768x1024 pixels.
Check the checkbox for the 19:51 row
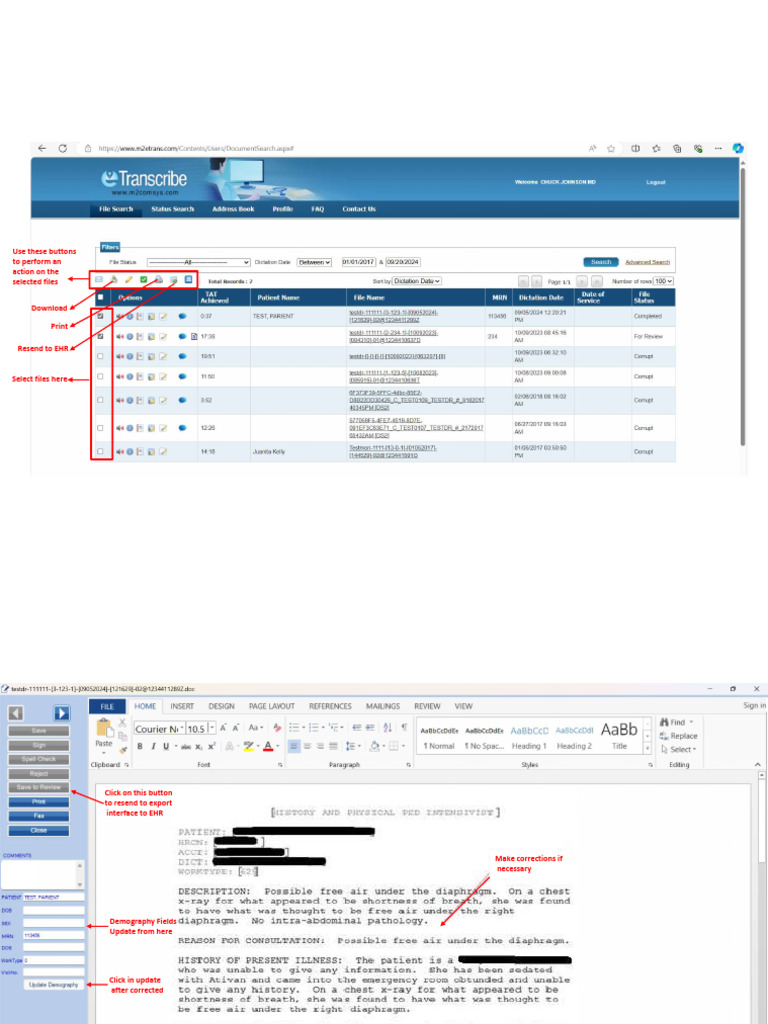[100, 357]
